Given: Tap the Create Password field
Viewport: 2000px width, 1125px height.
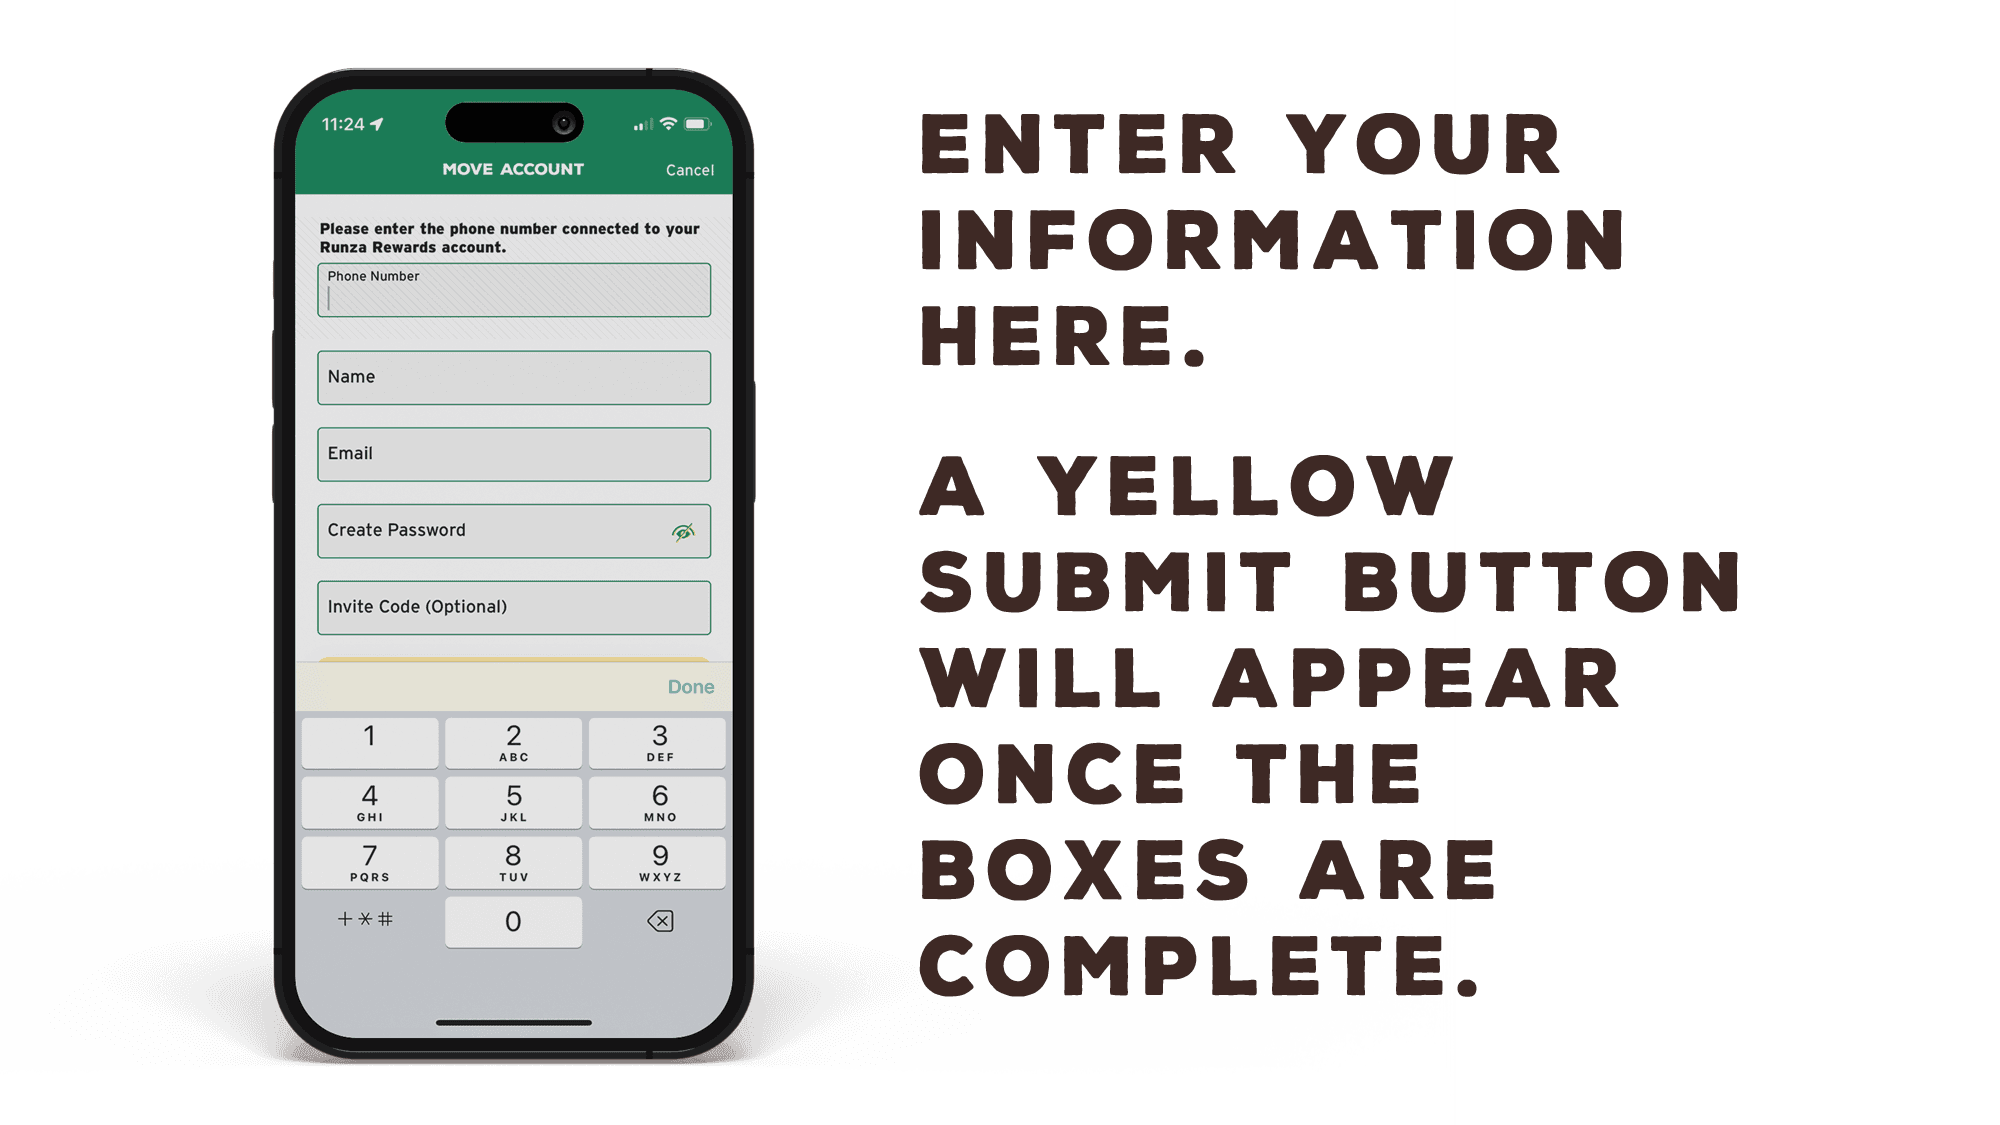Looking at the screenshot, I should click(x=515, y=529).
